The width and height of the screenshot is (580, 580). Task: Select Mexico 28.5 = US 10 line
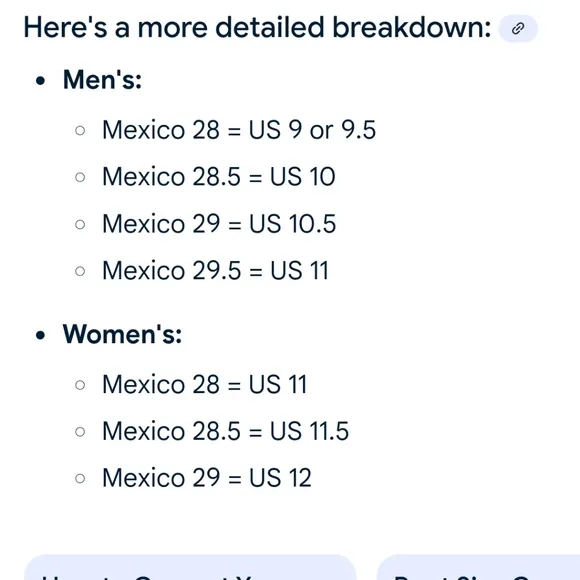point(219,176)
